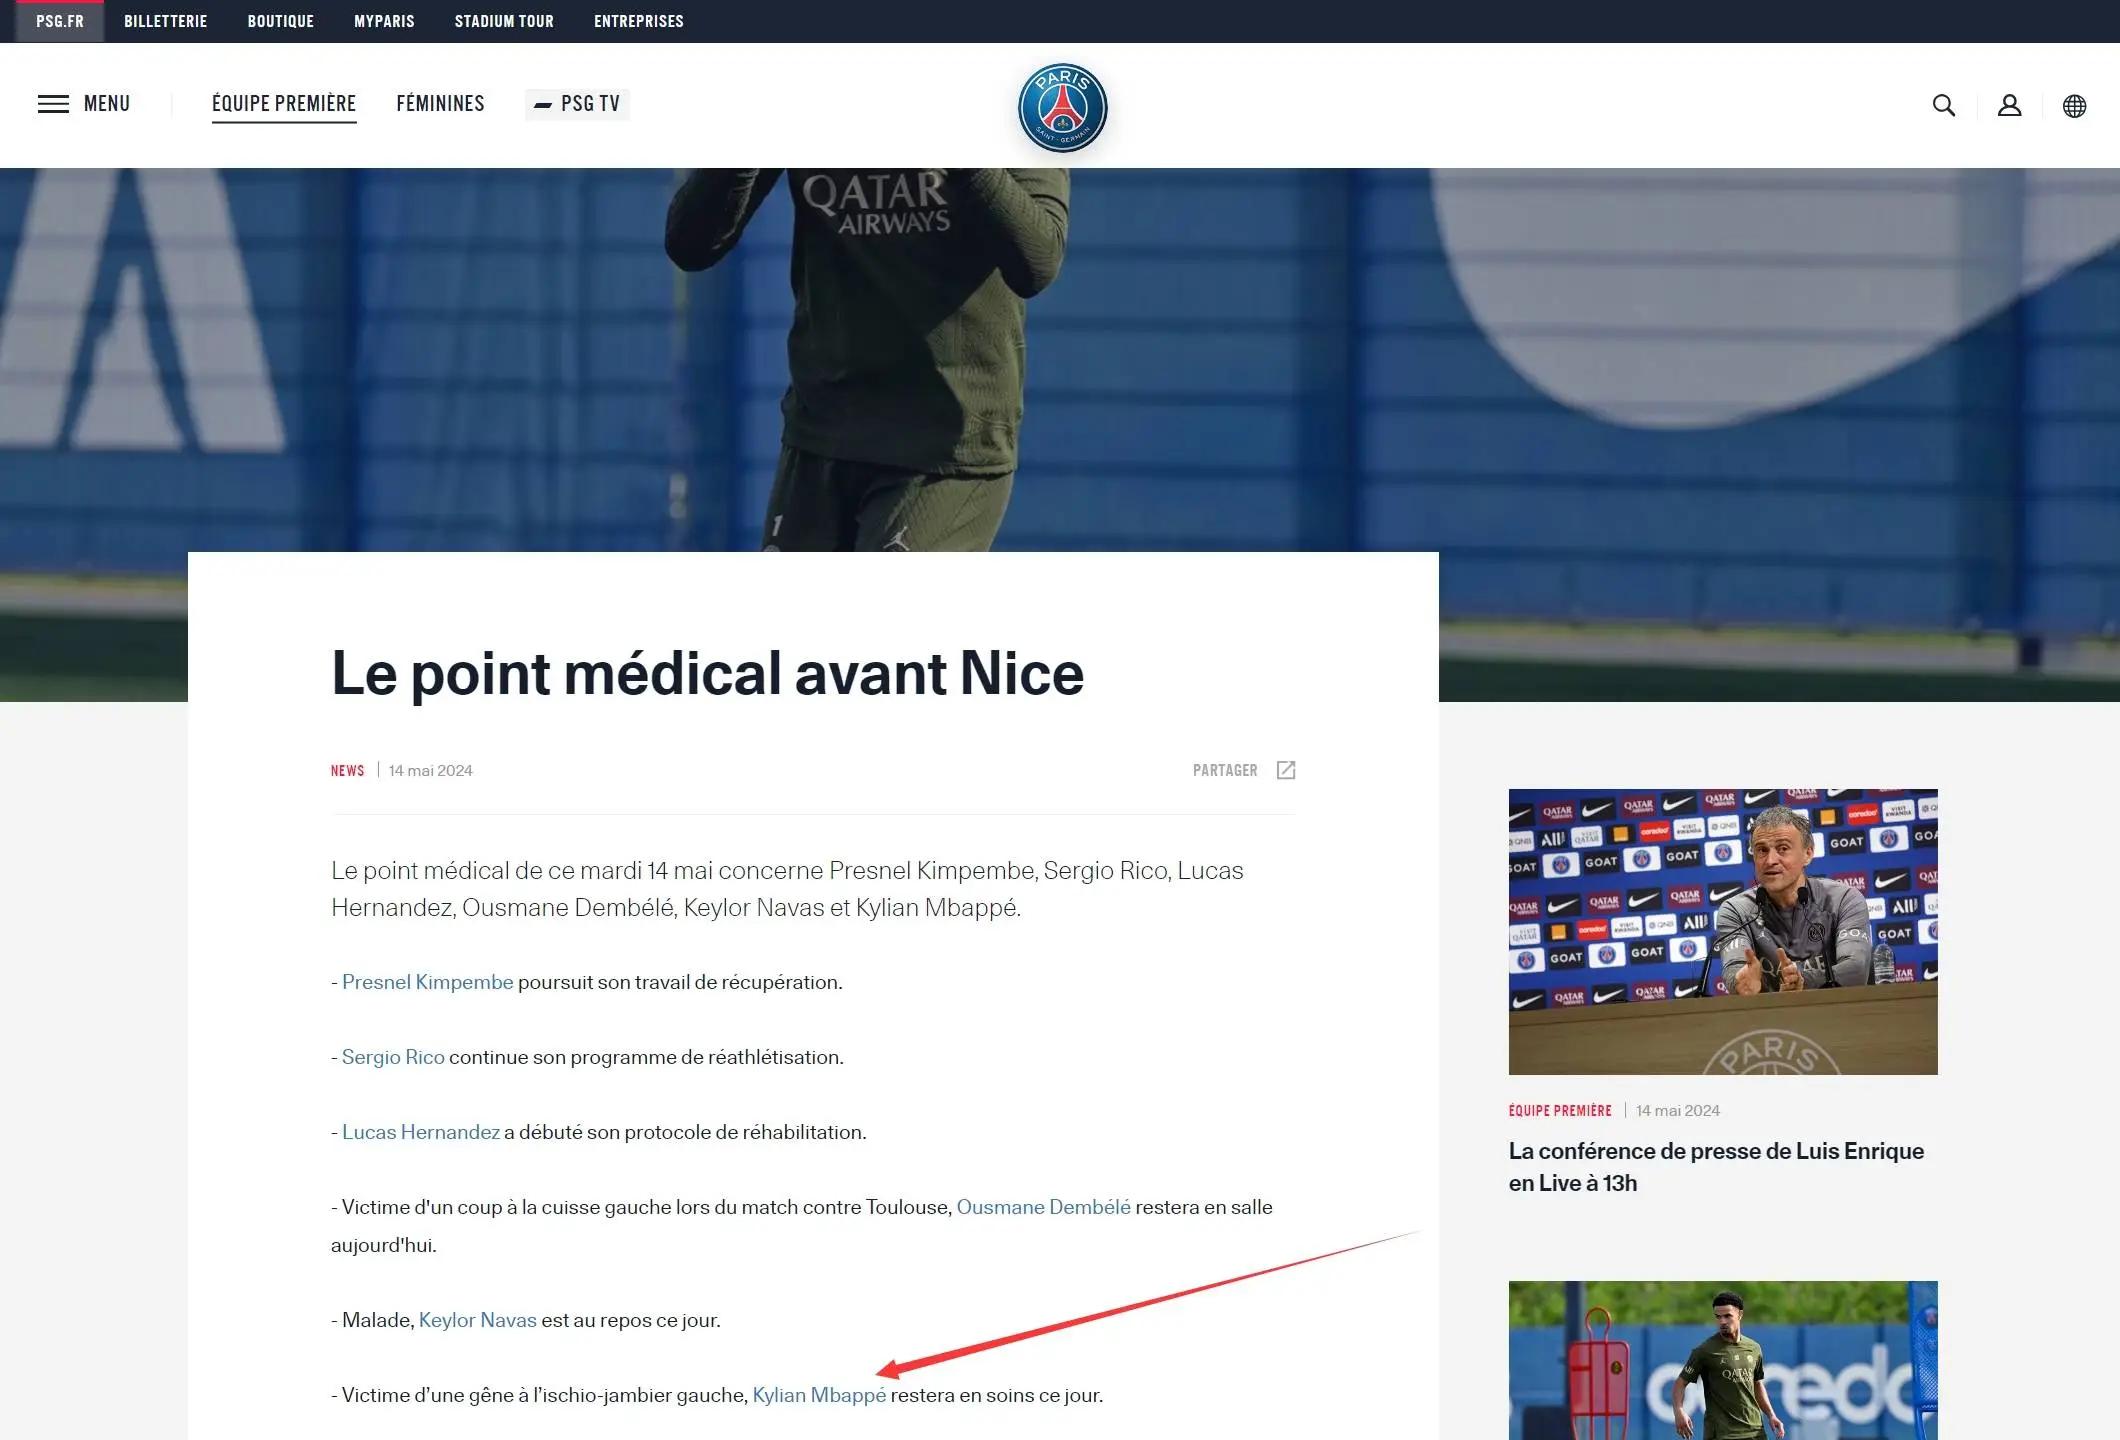Follow the Sergio Rico player link
Image resolution: width=2120 pixels, height=1440 pixels.
[x=393, y=1057]
